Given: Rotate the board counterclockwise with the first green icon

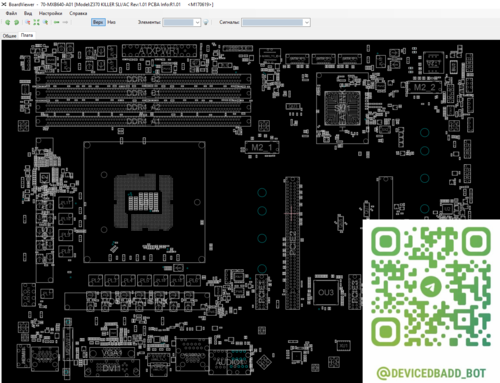Looking at the screenshot, I should (x=8, y=22).
